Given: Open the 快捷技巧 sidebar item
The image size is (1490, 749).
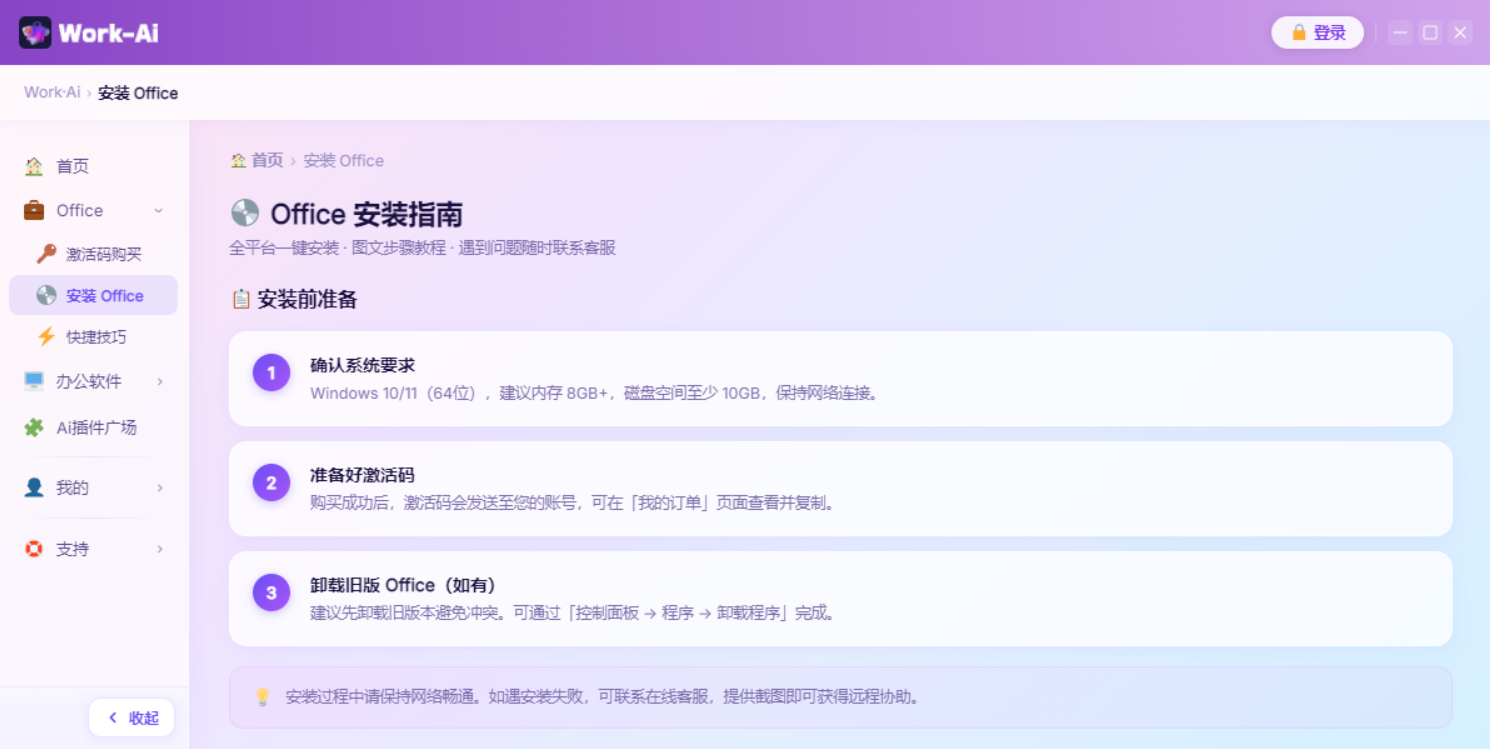Looking at the screenshot, I should [x=93, y=337].
